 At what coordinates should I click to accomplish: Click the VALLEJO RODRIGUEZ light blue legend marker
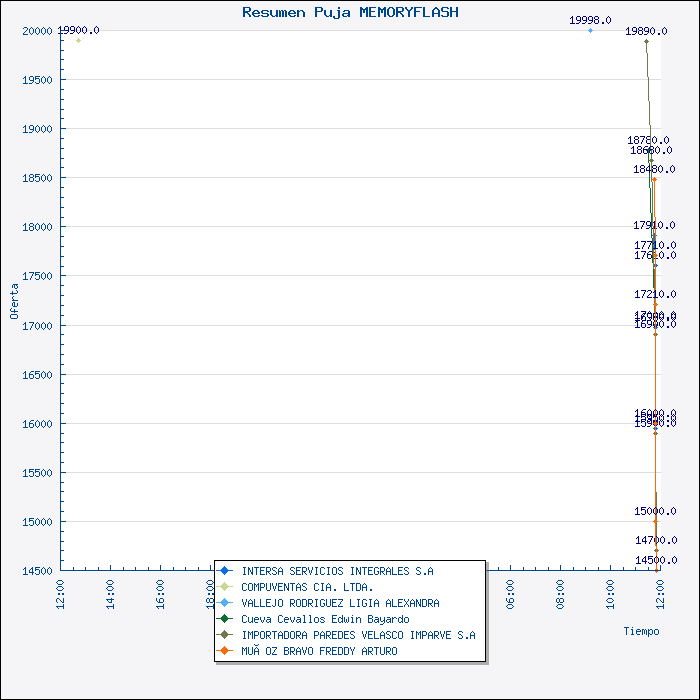tap(225, 603)
